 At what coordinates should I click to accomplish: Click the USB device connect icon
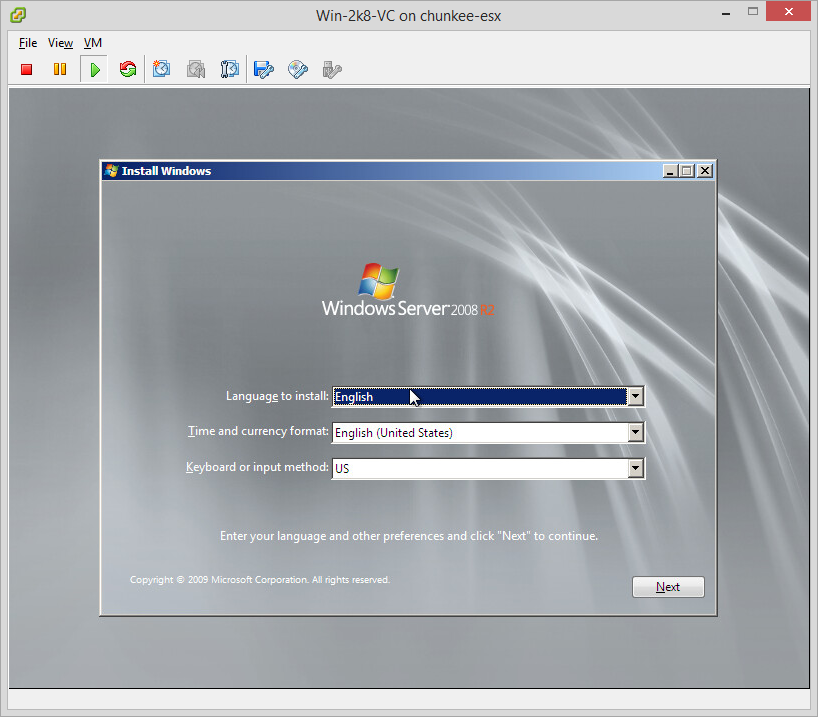(332, 69)
